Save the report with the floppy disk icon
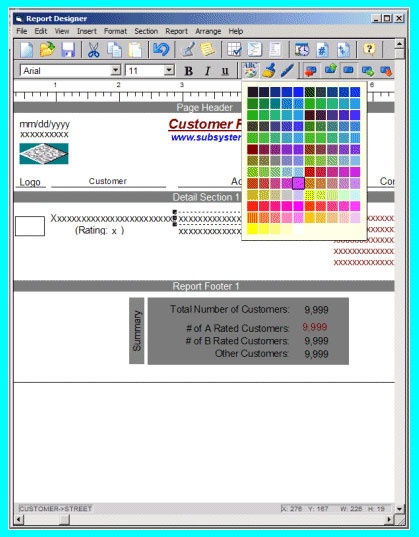 (68, 50)
